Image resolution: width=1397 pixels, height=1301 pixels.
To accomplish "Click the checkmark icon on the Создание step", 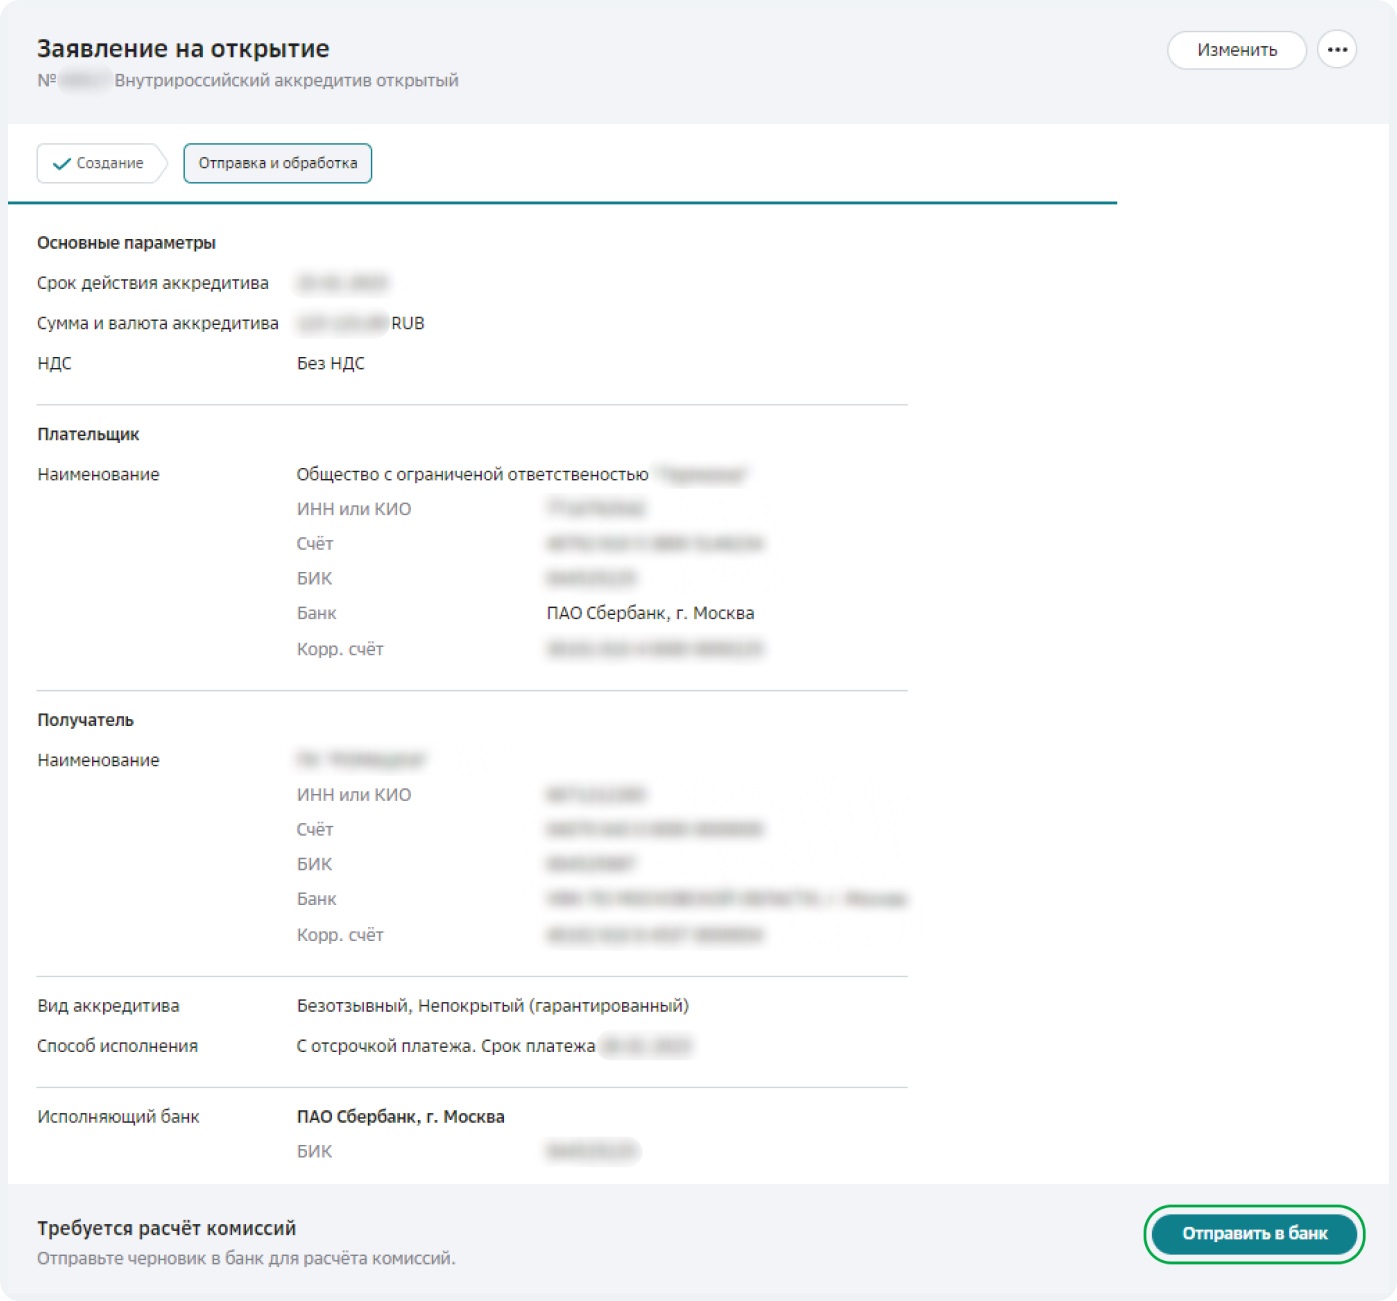I will 61,164.
